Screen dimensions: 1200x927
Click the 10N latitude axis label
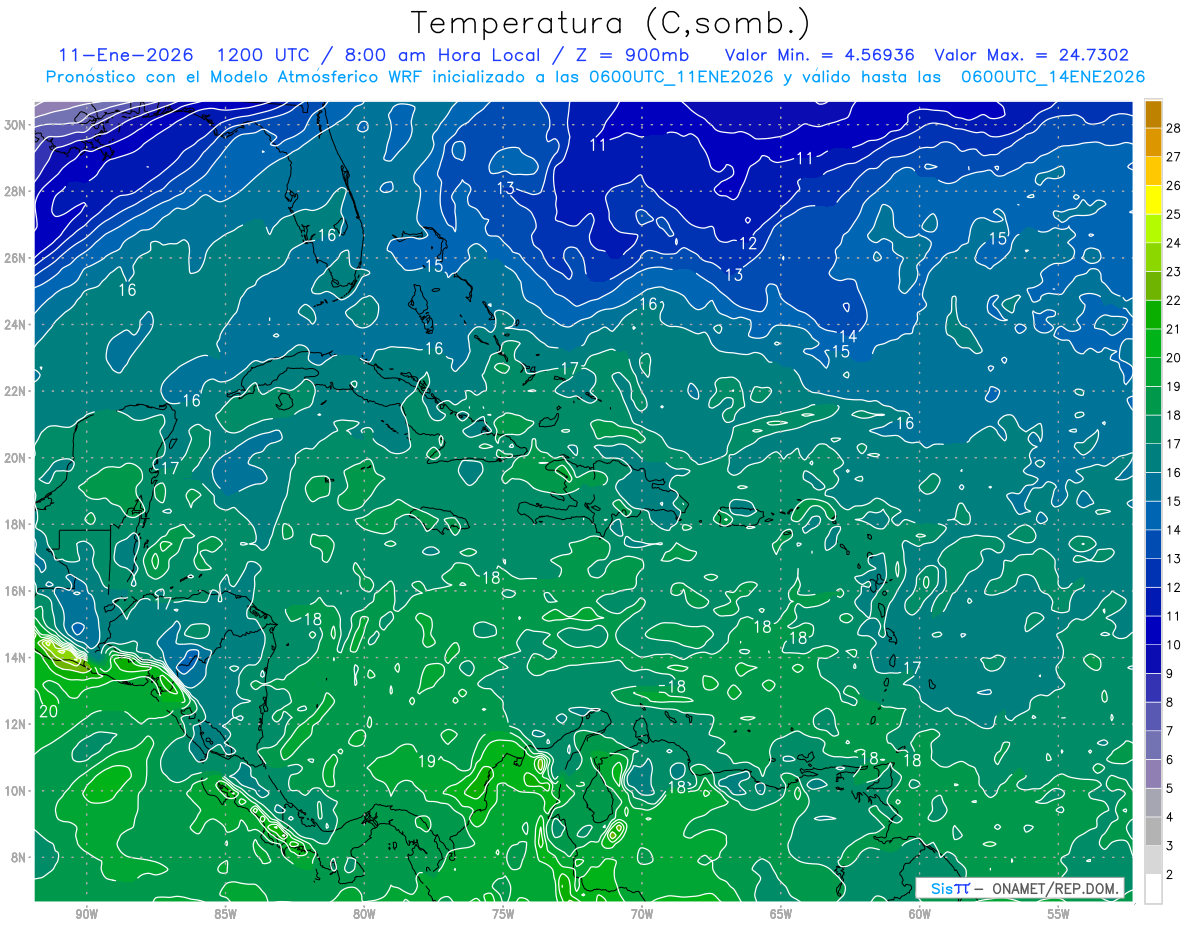click(x=17, y=791)
